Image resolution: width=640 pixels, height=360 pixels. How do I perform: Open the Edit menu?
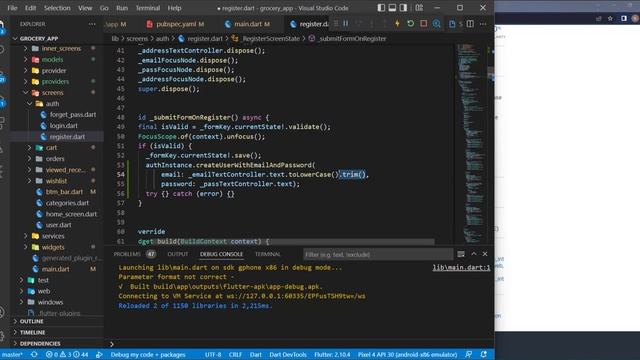tap(30, 8)
